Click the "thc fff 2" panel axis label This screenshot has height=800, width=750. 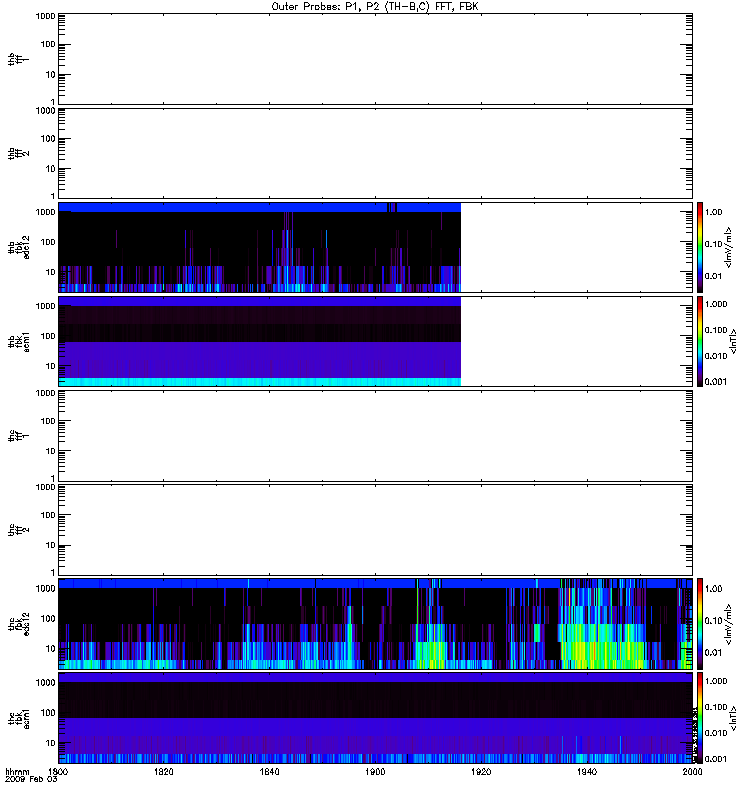(x=18, y=530)
